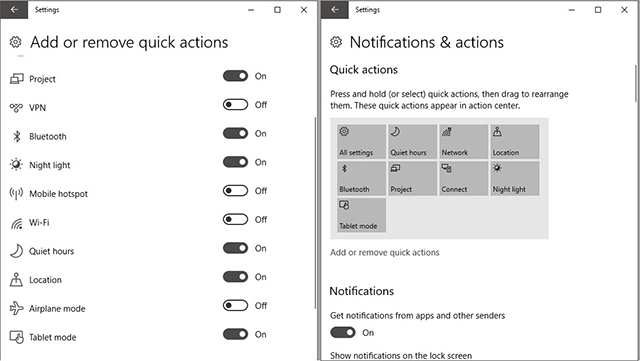Click the Mobile hotspot antenna icon

tap(16, 194)
